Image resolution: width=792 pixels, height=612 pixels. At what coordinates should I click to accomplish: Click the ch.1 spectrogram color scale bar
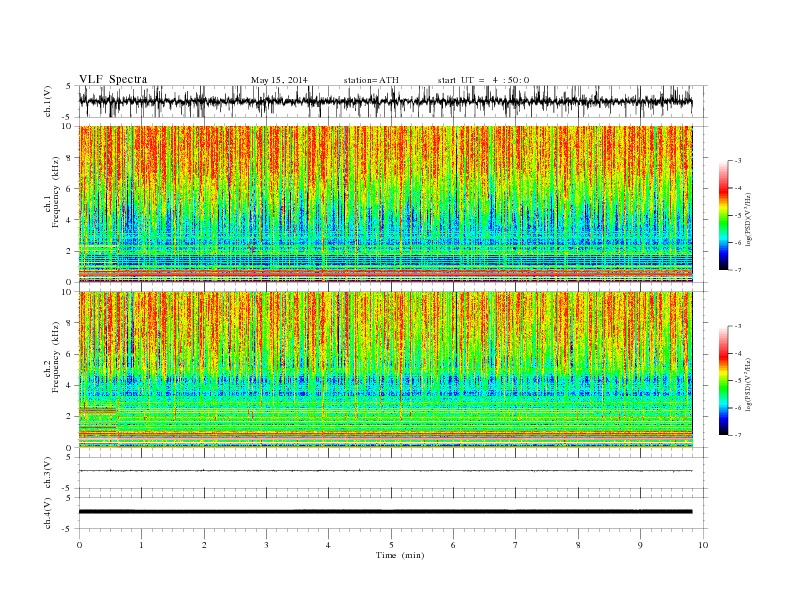coord(724,215)
